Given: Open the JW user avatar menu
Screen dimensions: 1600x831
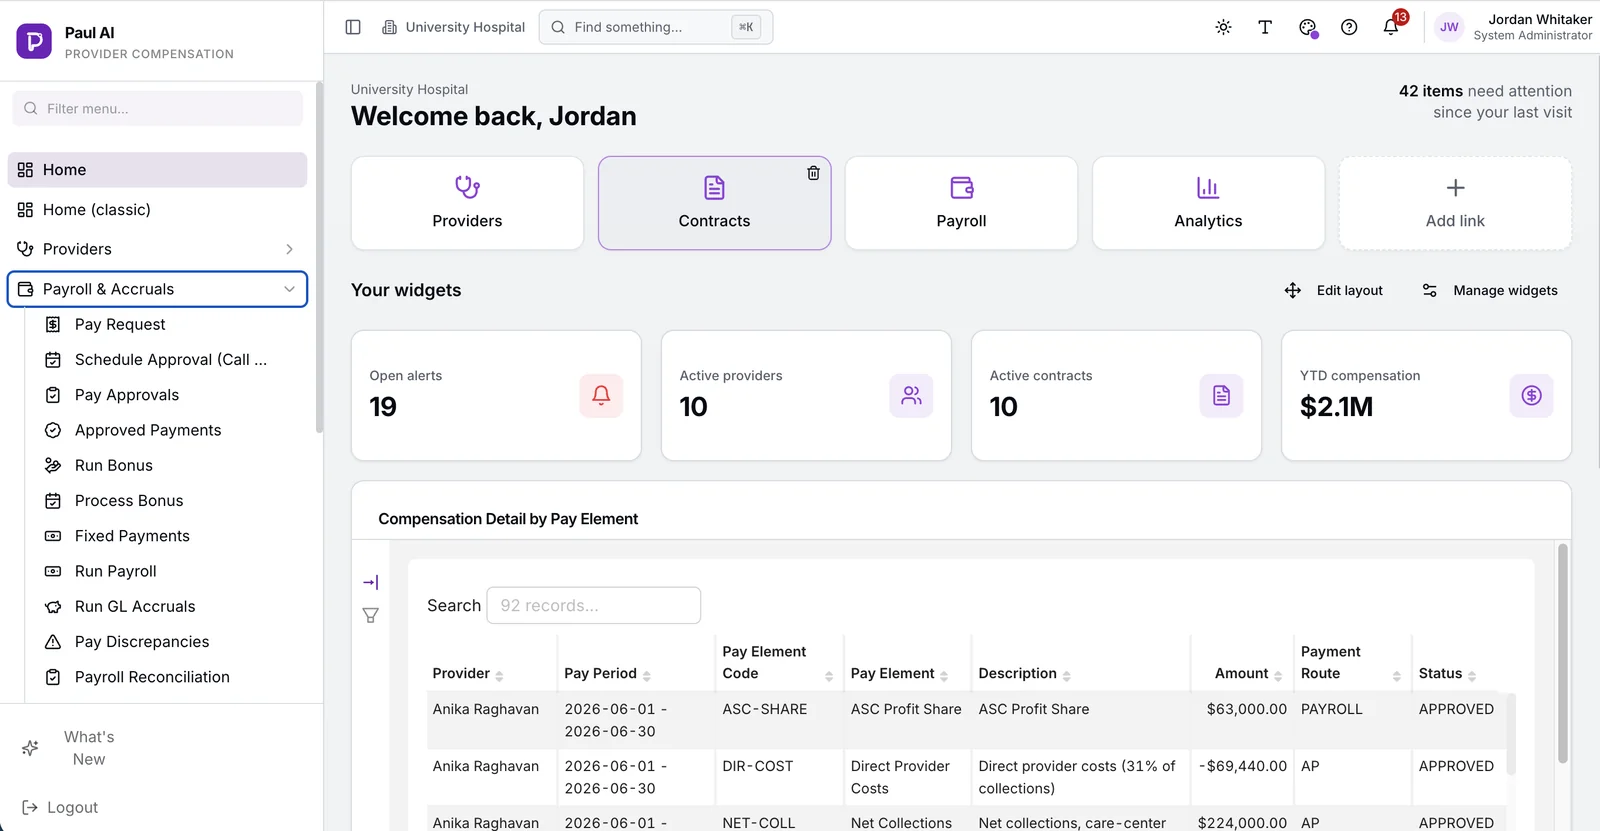Looking at the screenshot, I should click(1449, 27).
